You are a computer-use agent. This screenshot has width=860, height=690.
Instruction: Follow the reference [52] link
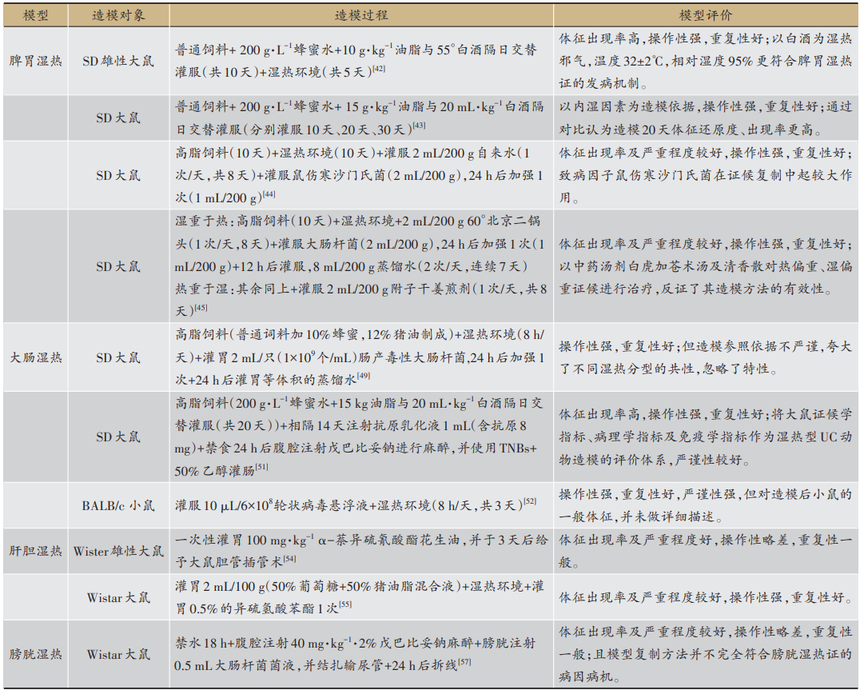[529, 498]
